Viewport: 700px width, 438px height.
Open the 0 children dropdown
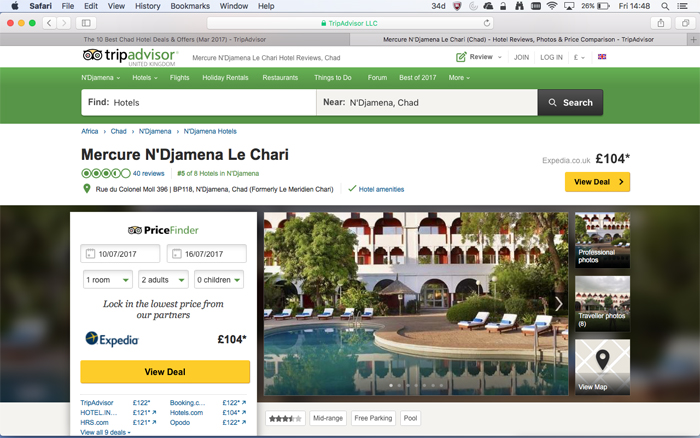coord(219,279)
